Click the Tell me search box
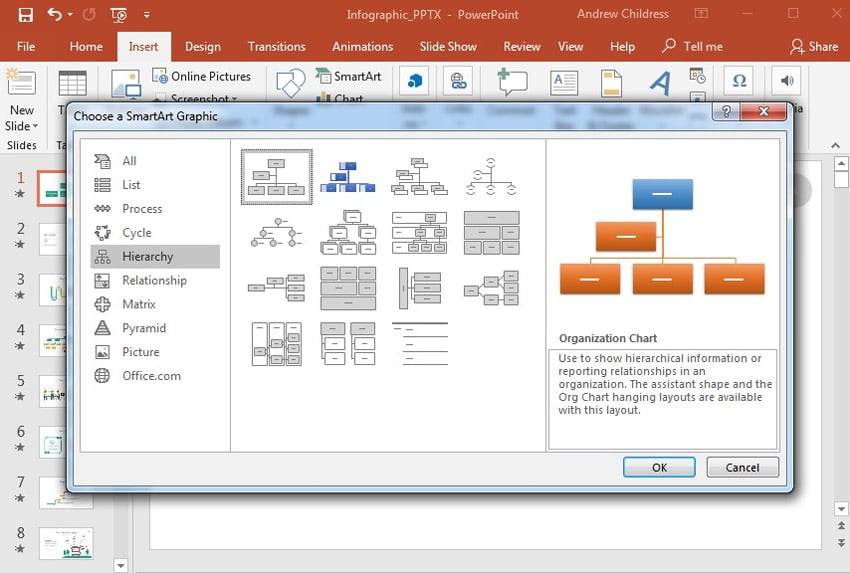Viewport: 850px width, 573px height. (x=702, y=47)
